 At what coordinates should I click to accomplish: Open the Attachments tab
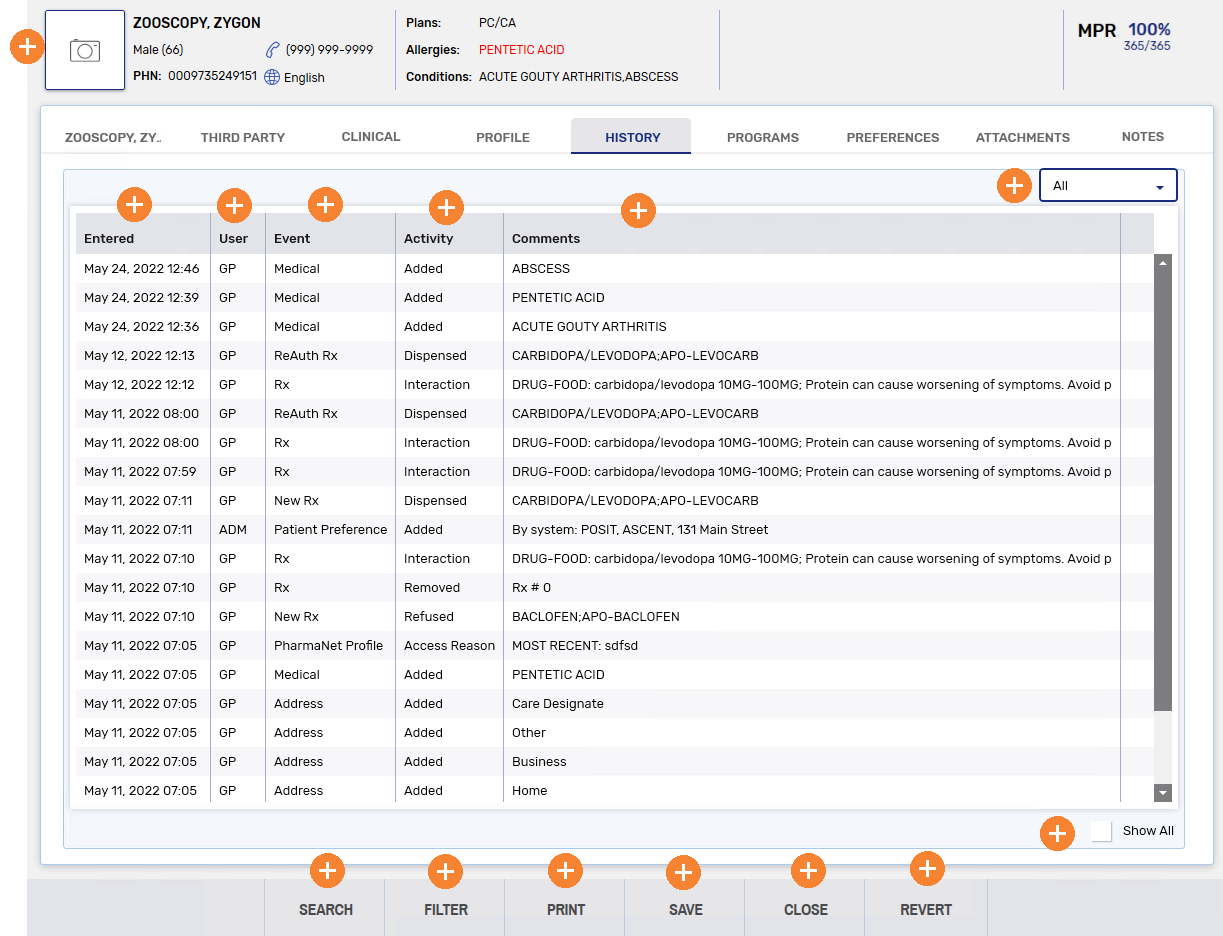tap(1023, 138)
